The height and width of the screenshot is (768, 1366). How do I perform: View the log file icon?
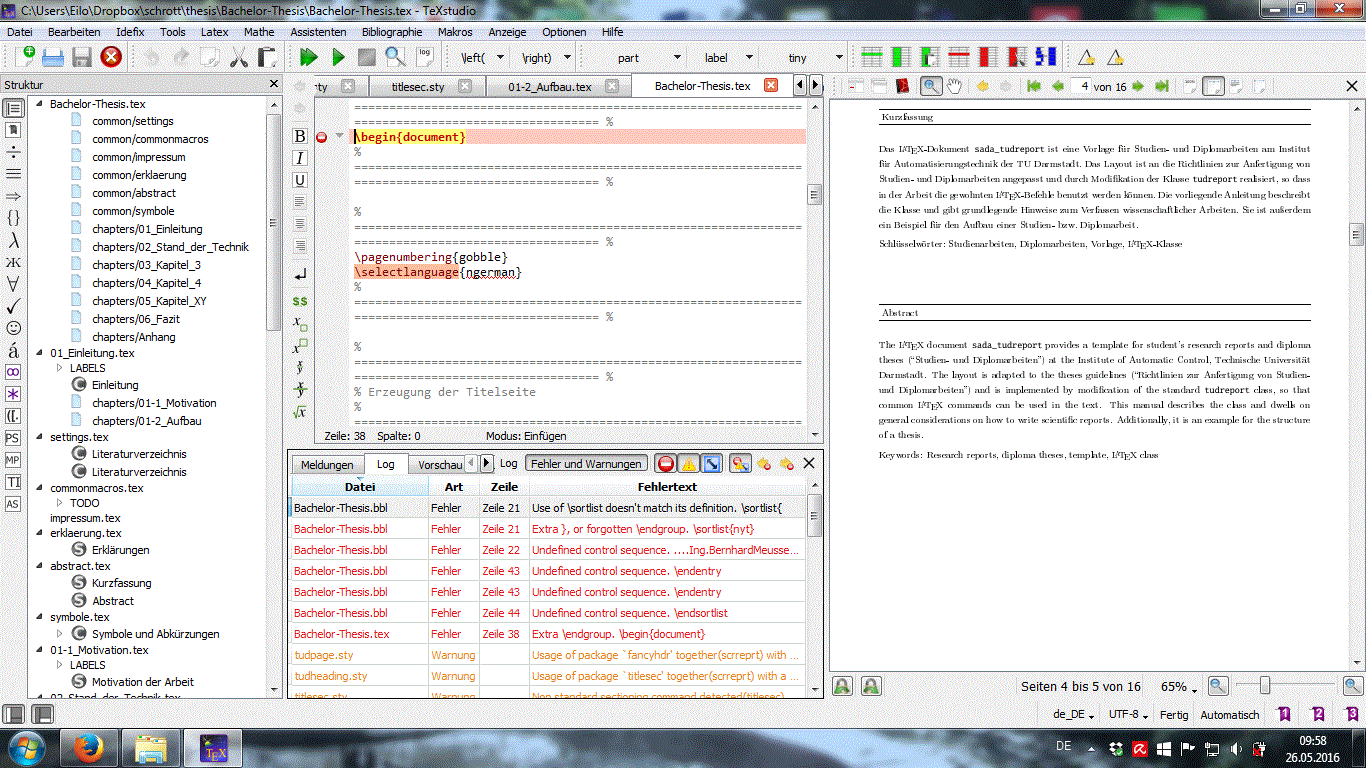click(425, 57)
